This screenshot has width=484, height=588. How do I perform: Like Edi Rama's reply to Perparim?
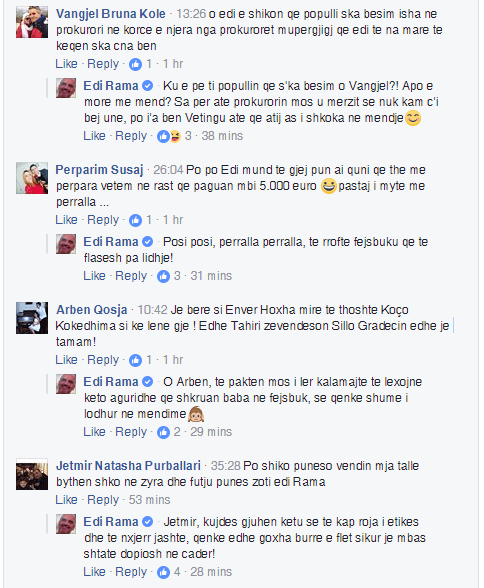[x=94, y=276]
